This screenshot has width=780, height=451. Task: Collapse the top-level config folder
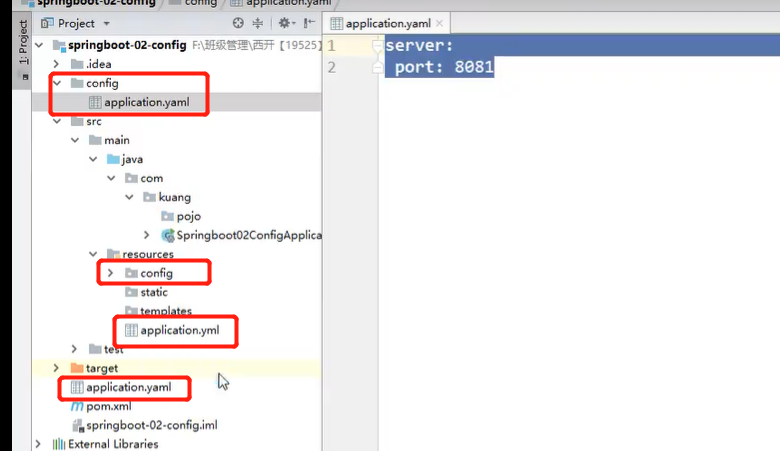click(x=57, y=83)
